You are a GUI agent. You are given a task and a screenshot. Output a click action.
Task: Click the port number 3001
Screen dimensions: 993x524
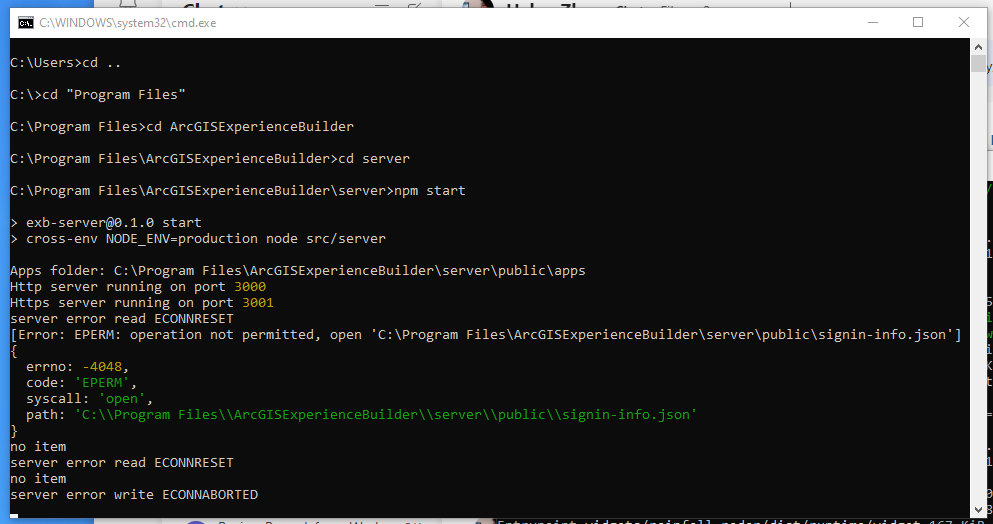pos(258,303)
